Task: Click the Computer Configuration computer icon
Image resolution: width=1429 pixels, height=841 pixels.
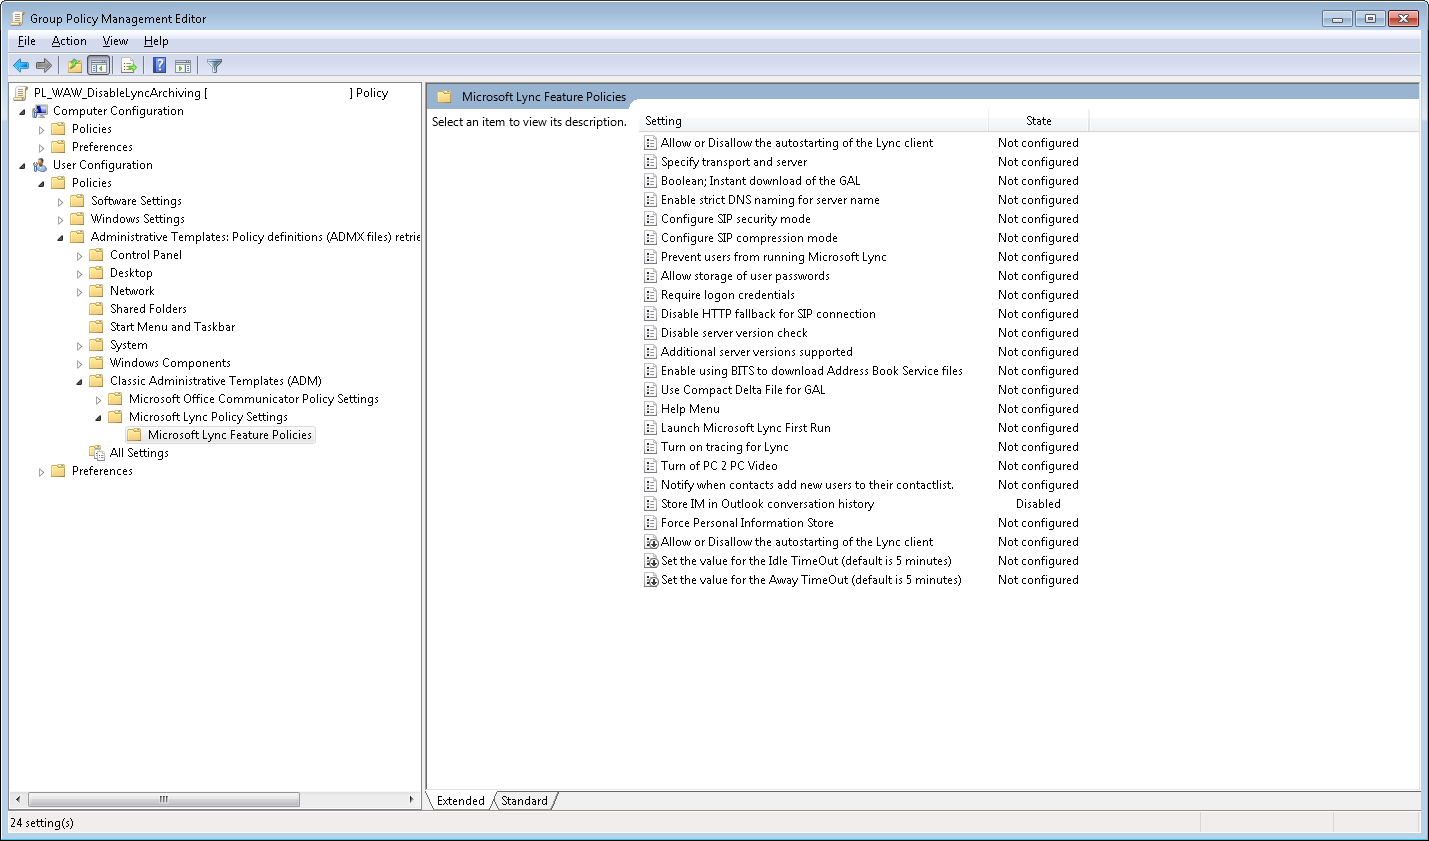Action: click(40, 111)
